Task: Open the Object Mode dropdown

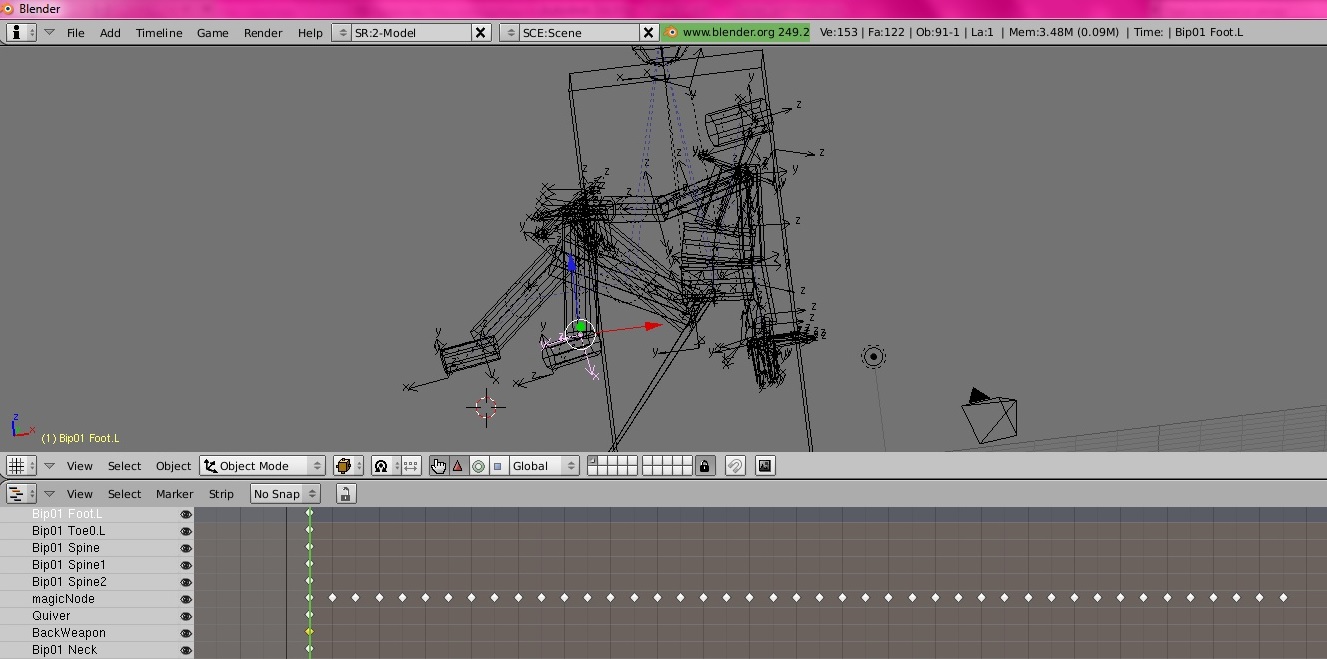Action: click(x=264, y=466)
